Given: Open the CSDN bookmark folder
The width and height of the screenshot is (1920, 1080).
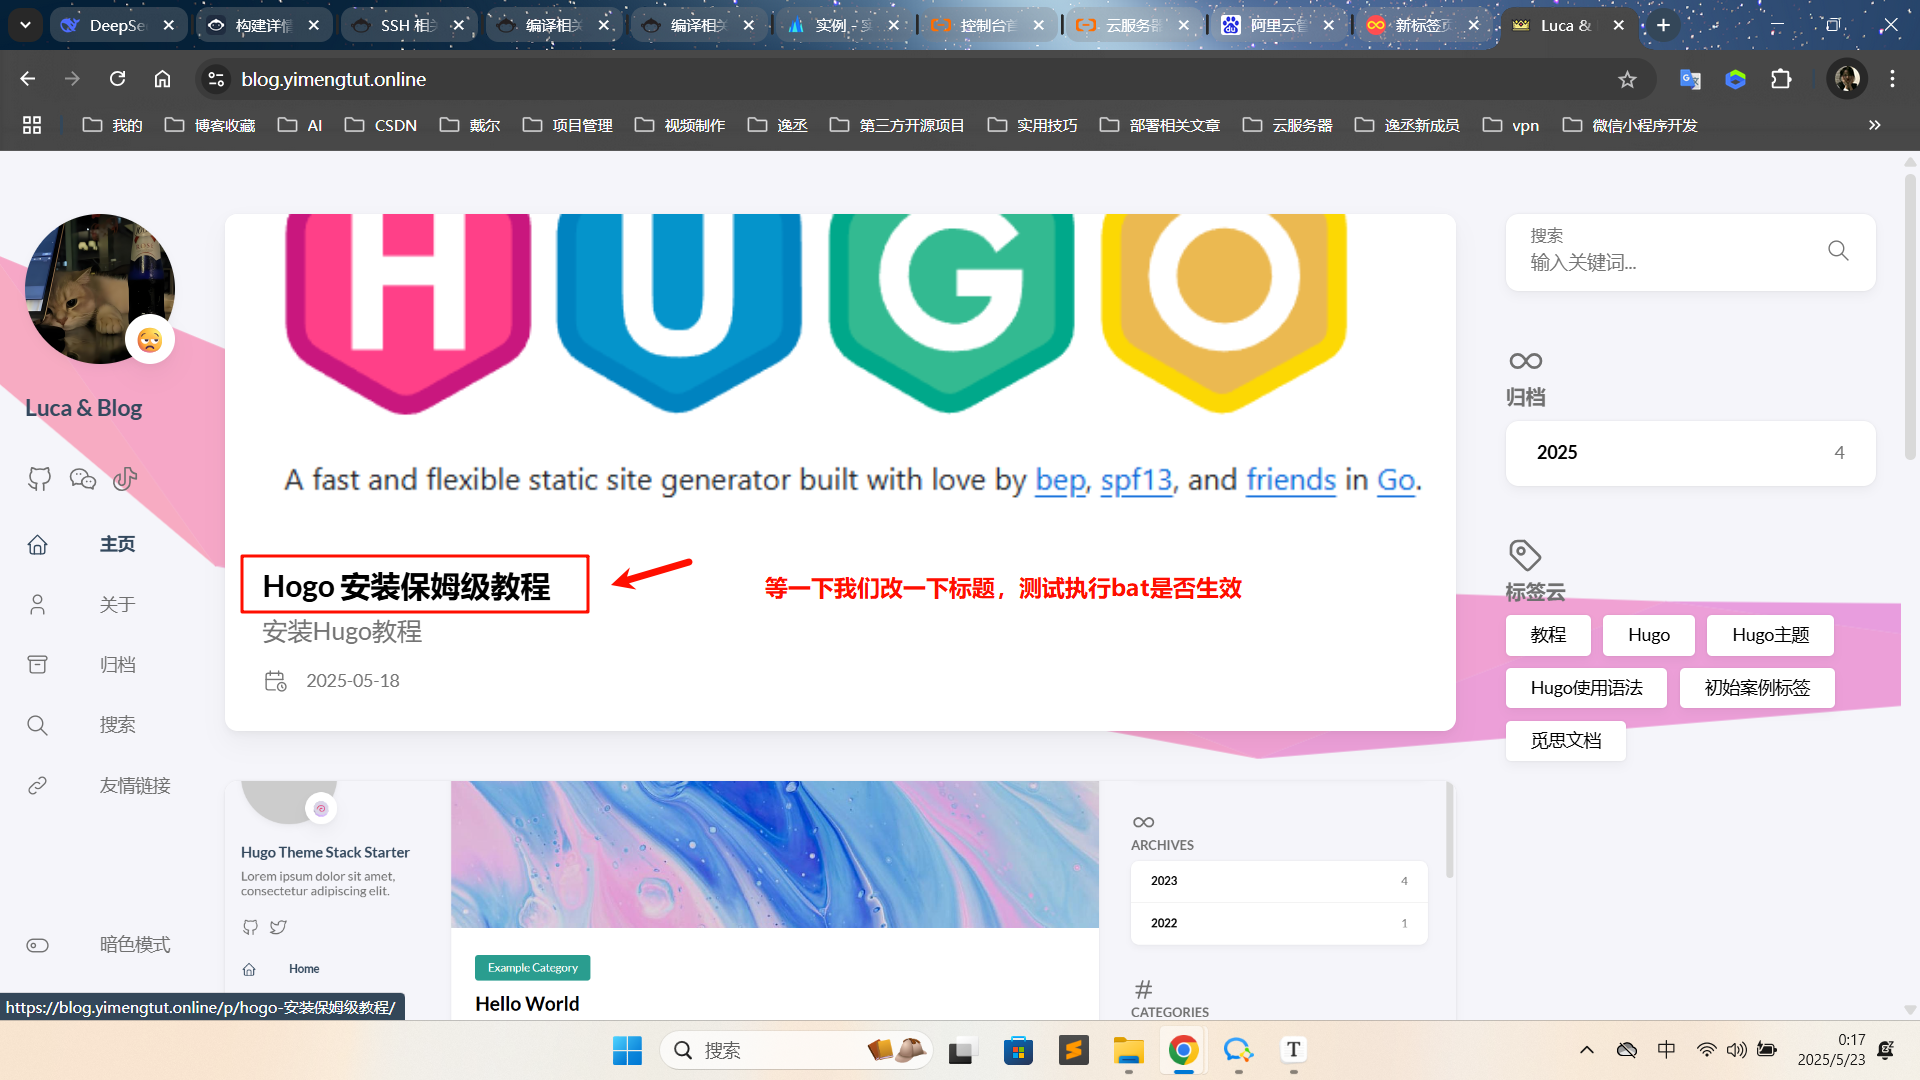Looking at the screenshot, I should (381, 125).
